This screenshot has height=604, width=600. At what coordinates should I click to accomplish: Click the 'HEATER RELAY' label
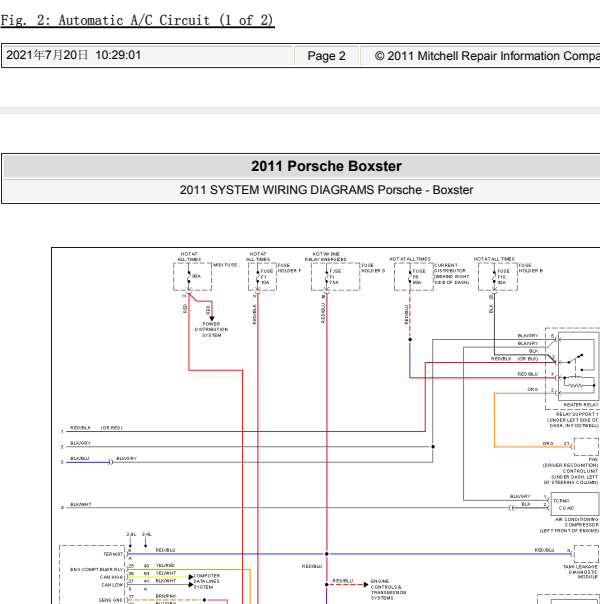581,405
